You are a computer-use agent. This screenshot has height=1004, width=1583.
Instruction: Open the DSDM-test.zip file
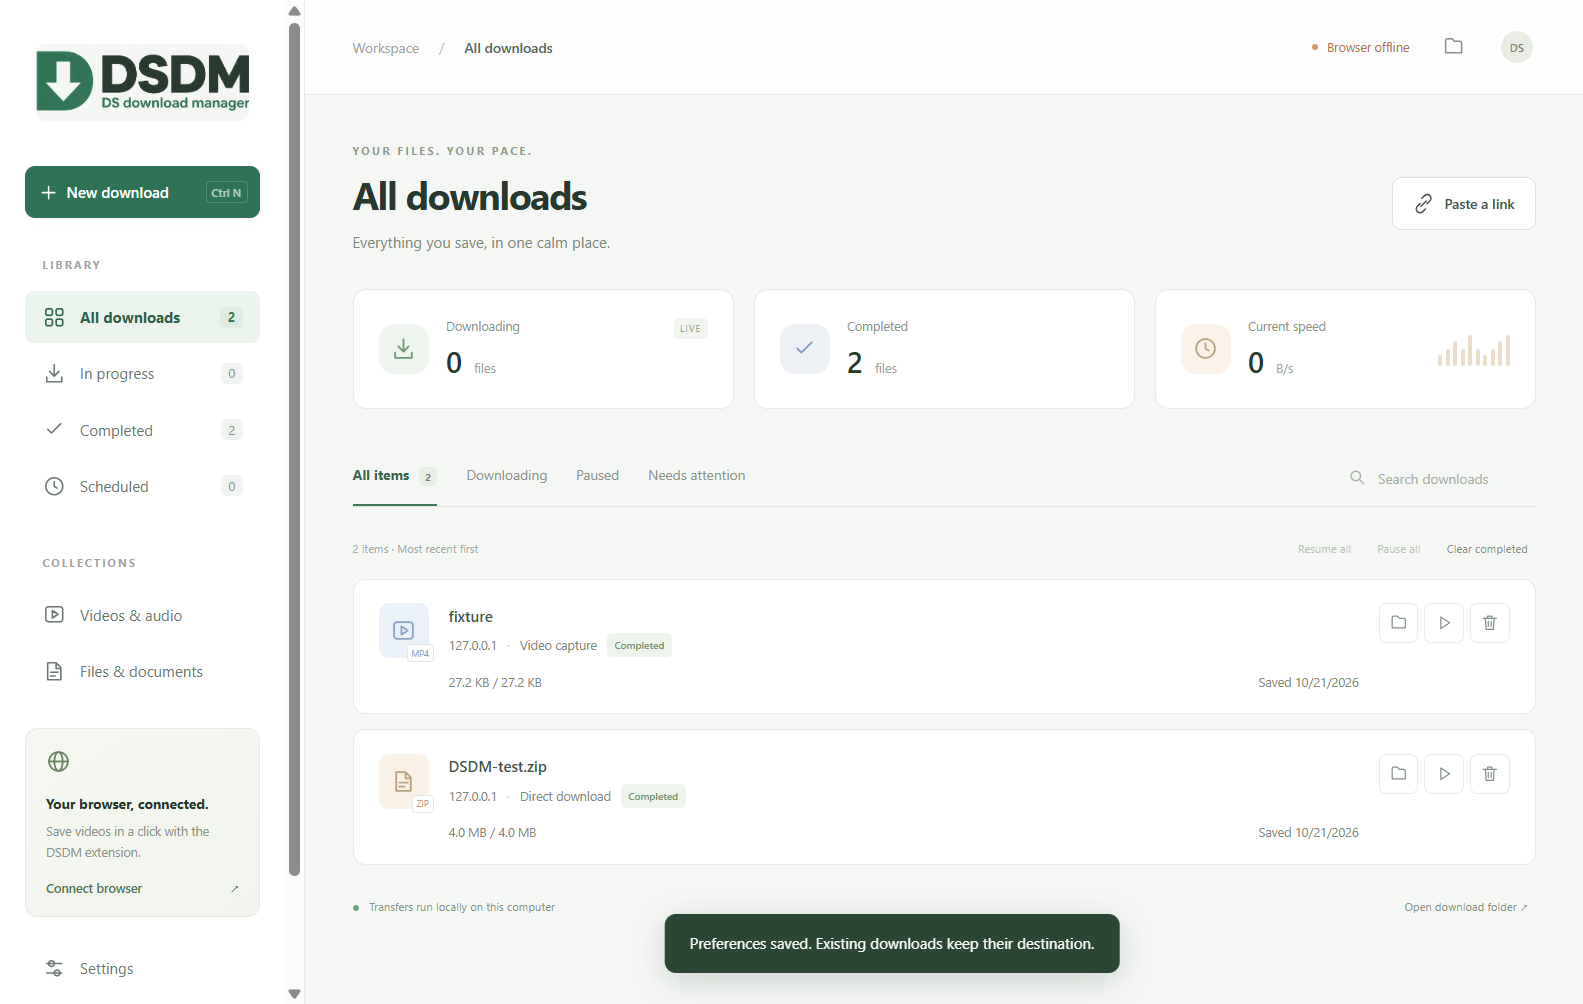[x=1444, y=774]
